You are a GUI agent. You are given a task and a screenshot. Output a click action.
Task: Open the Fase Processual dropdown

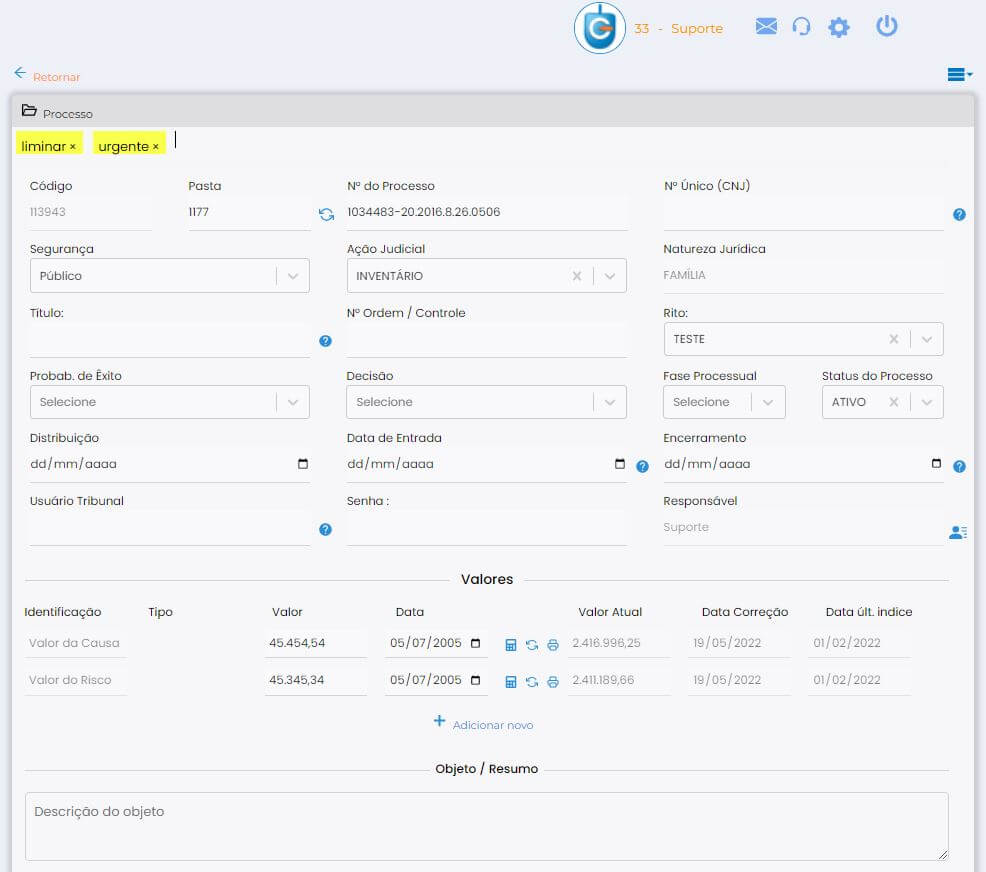click(x=766, y=401)
